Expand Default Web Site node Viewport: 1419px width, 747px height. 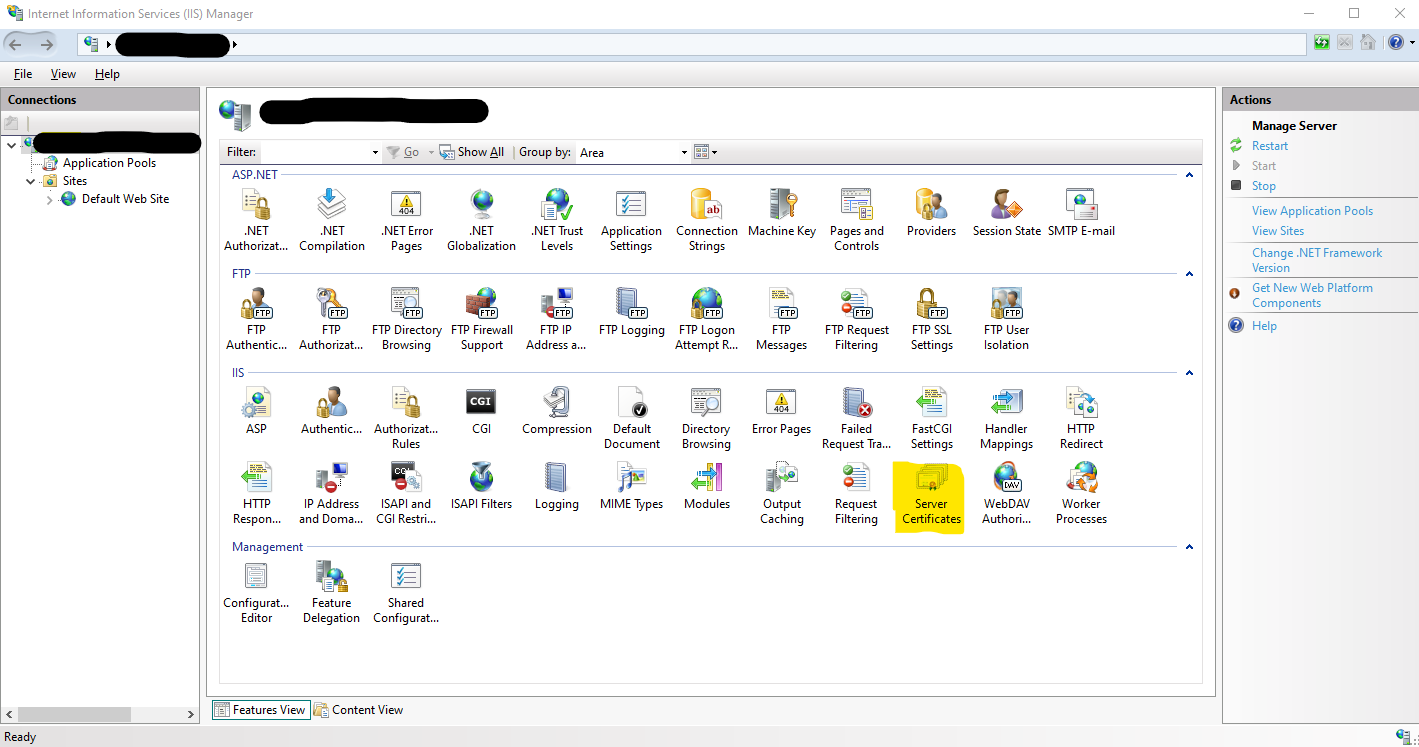49,200
